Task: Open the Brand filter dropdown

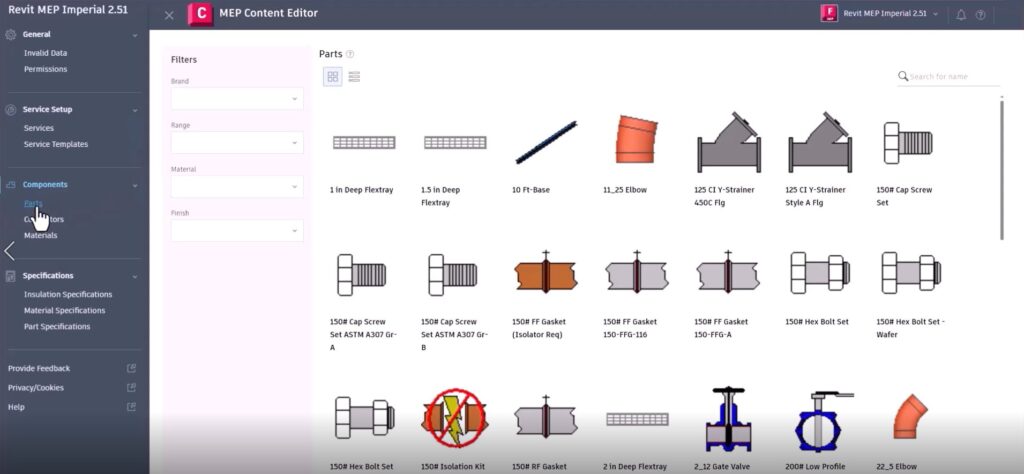Action: coord(237,99)
